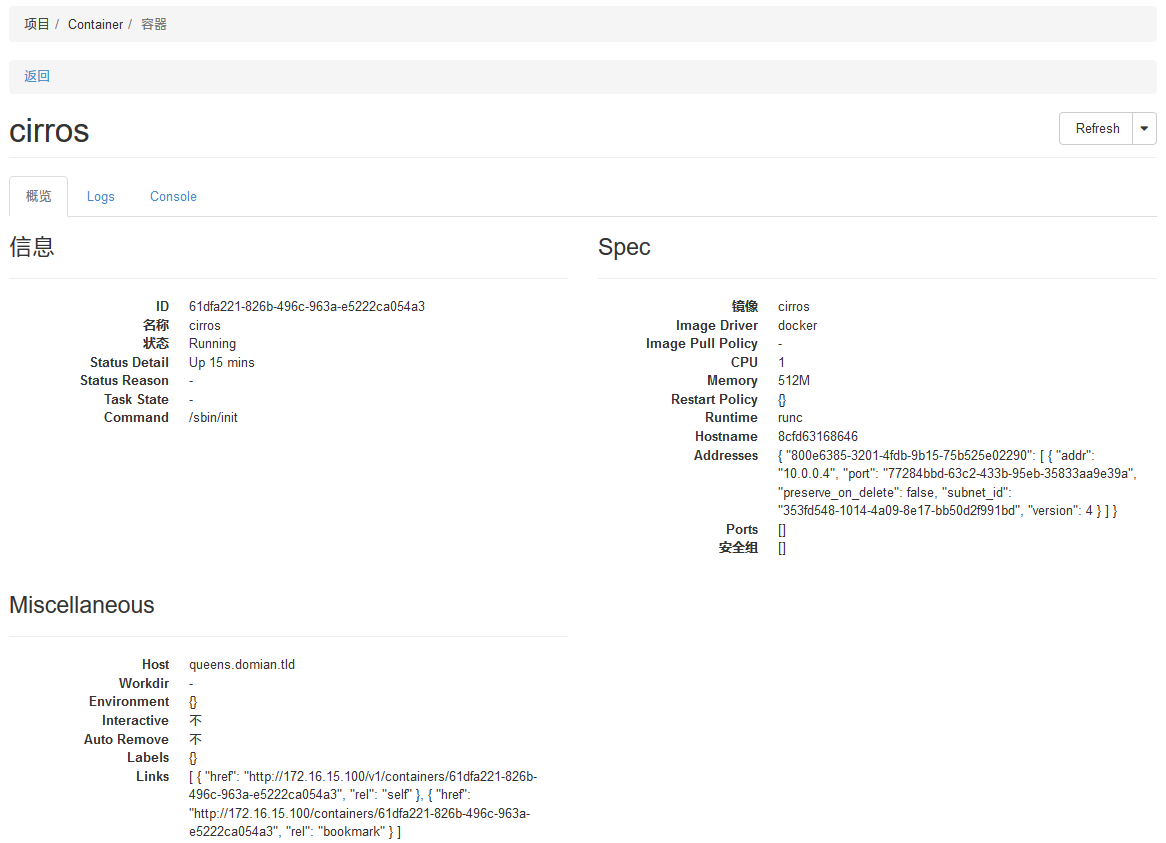The image size is (1166, 843).
Task: Click the Memory value 512M
Action: [x=794, y=380]
